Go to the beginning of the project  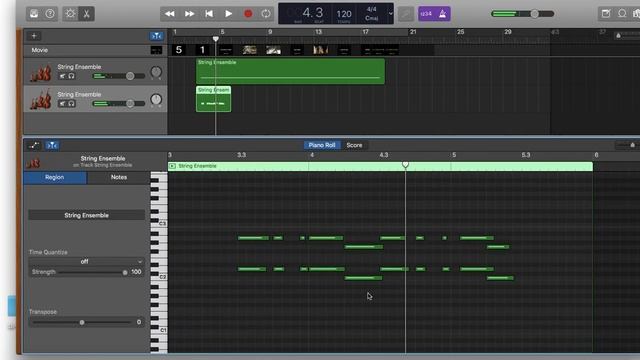point(209,13)
